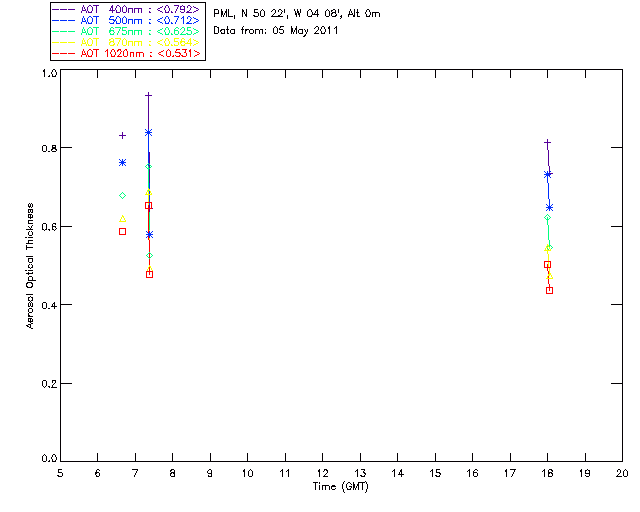Click the topmost purple plus marker above 0.9
The width and height of the screenshot is (640, 512).
(149, 96)
